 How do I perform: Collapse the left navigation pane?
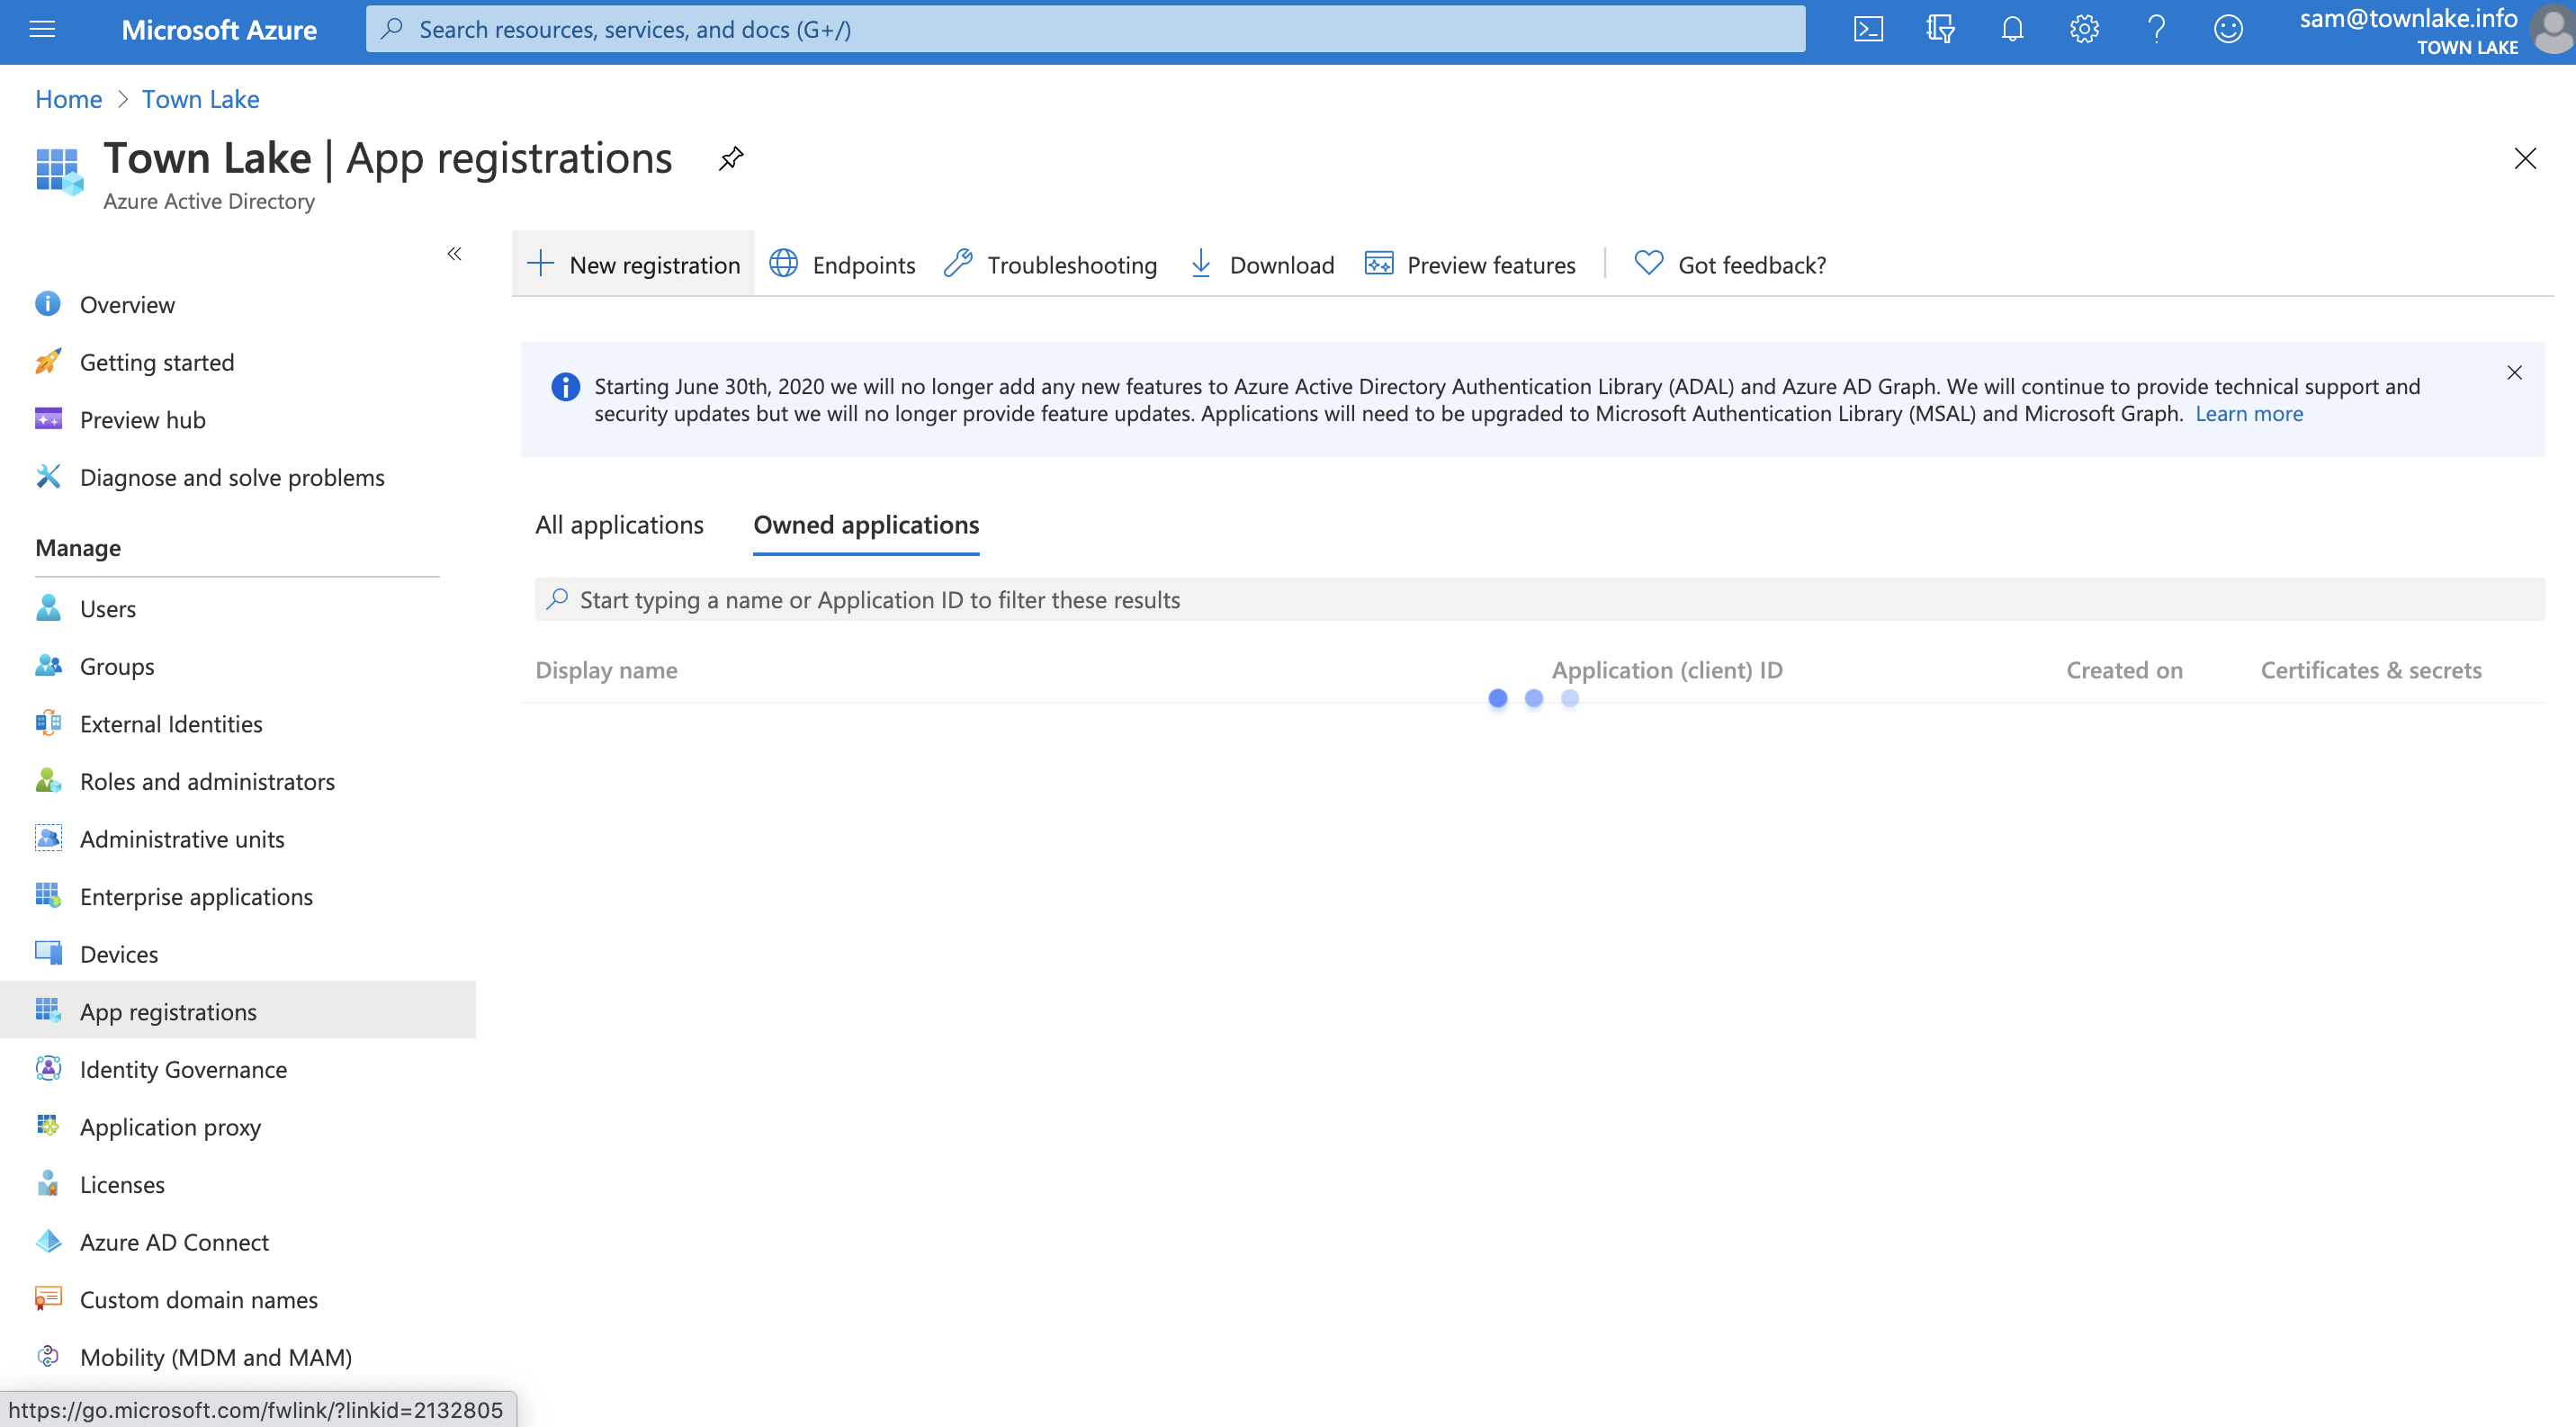[455, 254]
